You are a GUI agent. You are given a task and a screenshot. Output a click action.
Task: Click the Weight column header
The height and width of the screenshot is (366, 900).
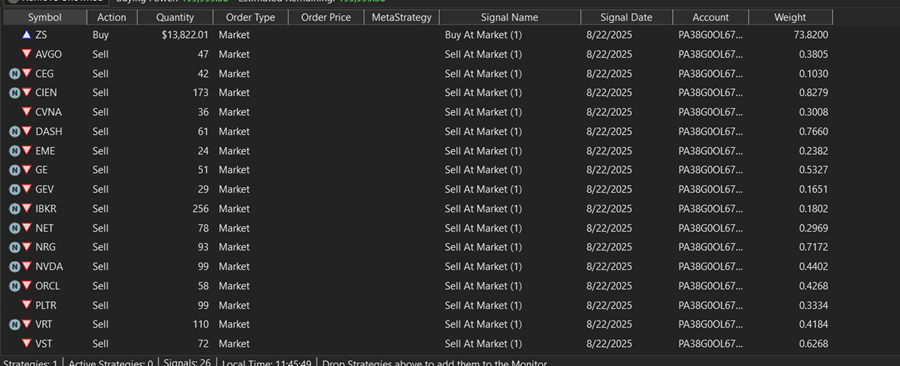(790, 17)
